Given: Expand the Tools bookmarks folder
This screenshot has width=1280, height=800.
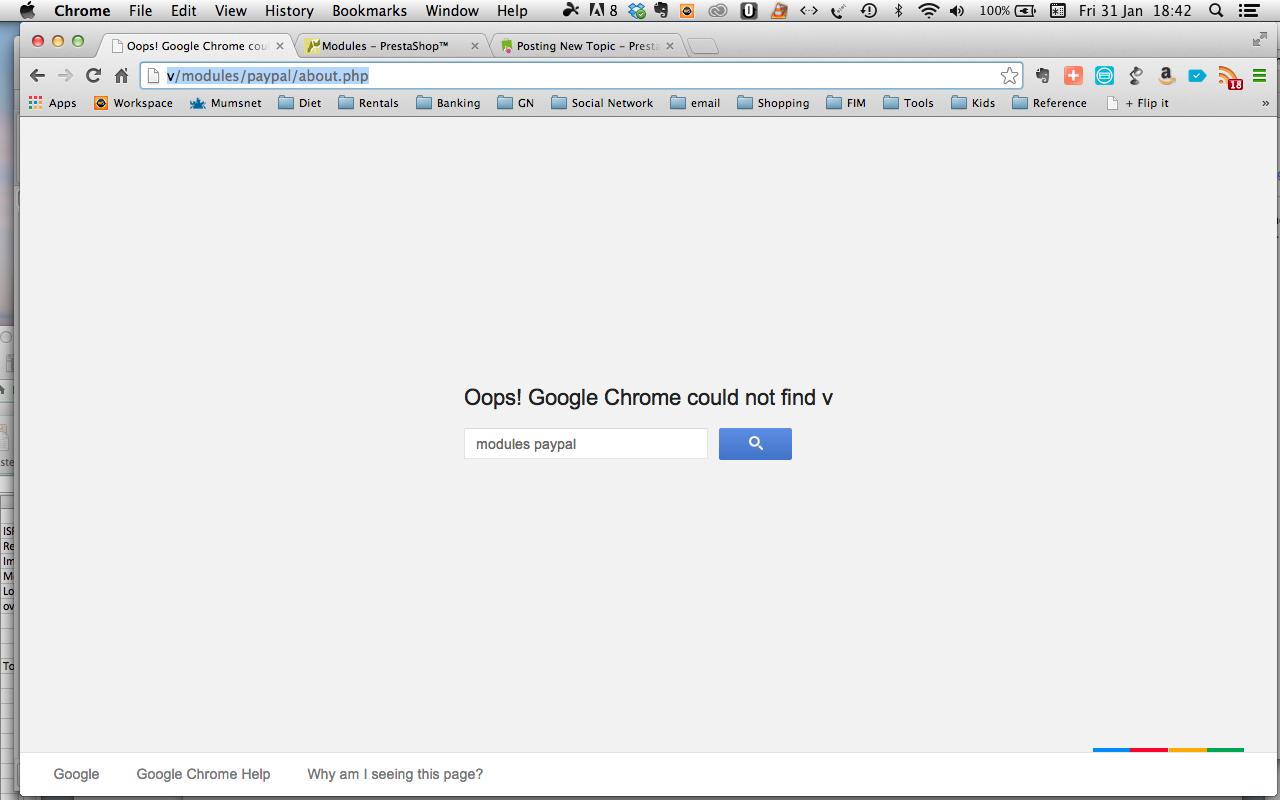Looking at the screenshot, I should click(x=908, y=103).
